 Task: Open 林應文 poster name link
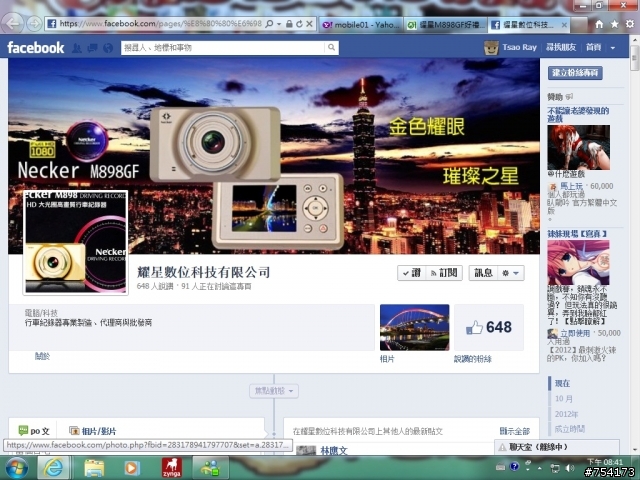point(334,451)
